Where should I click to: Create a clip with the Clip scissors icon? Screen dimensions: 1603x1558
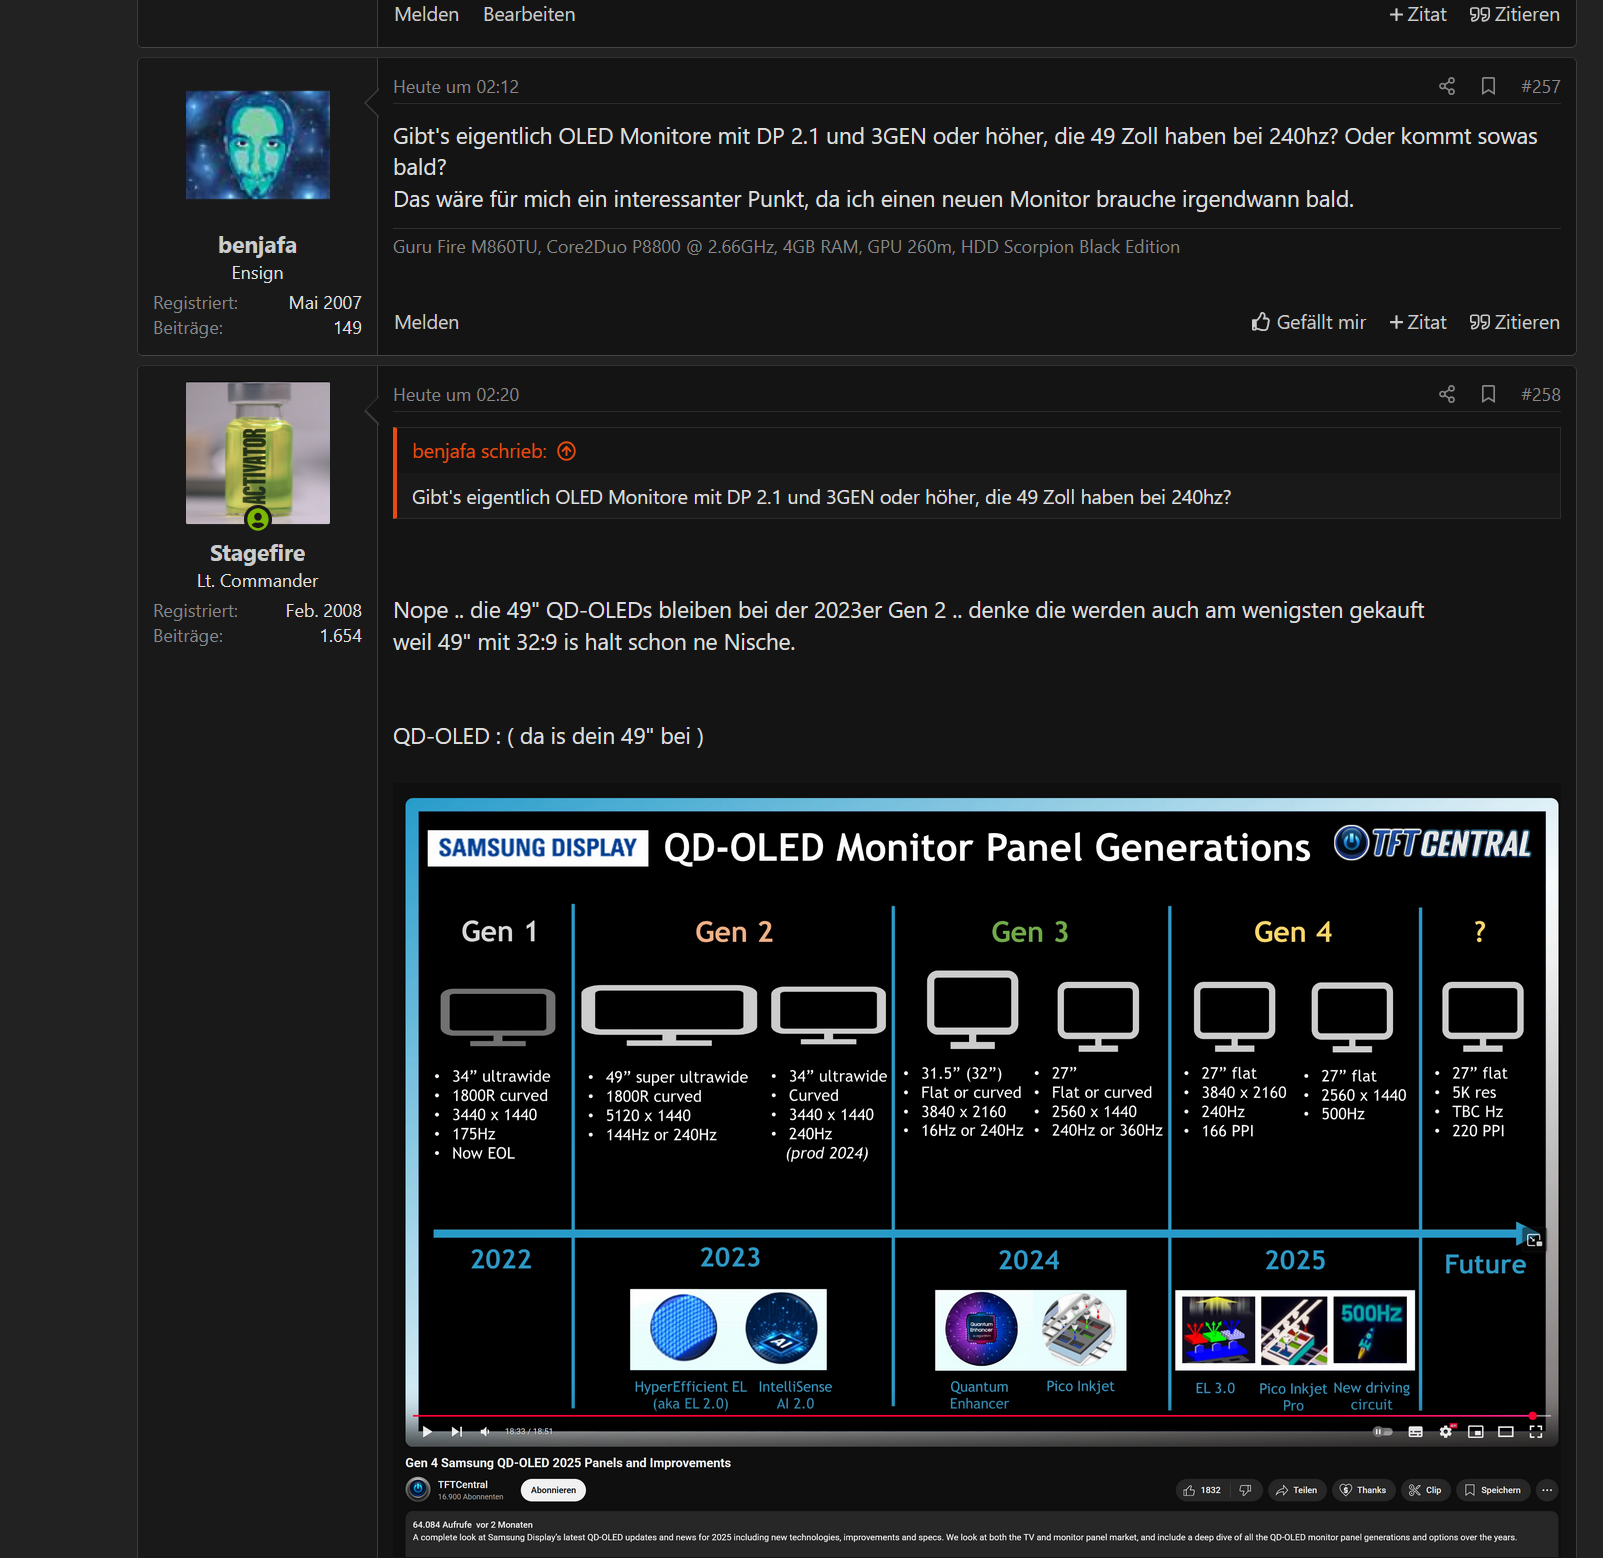[1425, 1490]
